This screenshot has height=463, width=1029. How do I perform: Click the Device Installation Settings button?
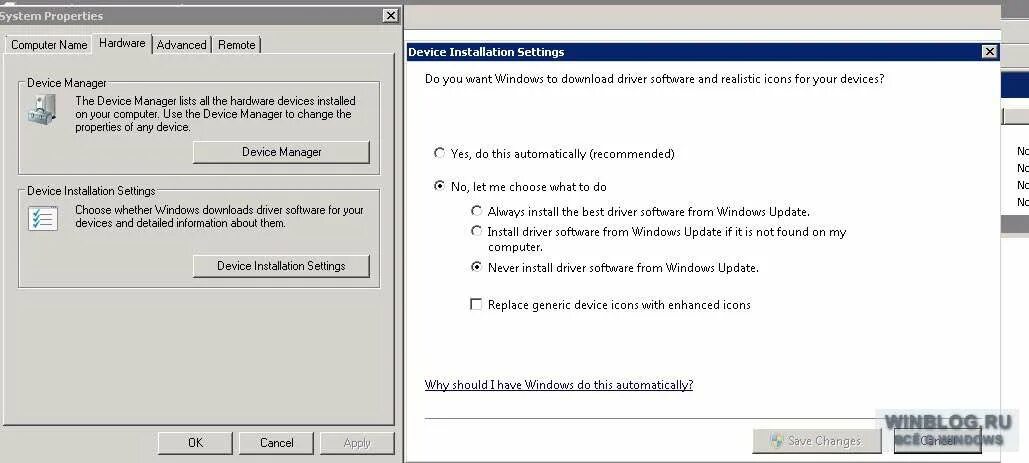pyautogui.click(x=282, y=266)
